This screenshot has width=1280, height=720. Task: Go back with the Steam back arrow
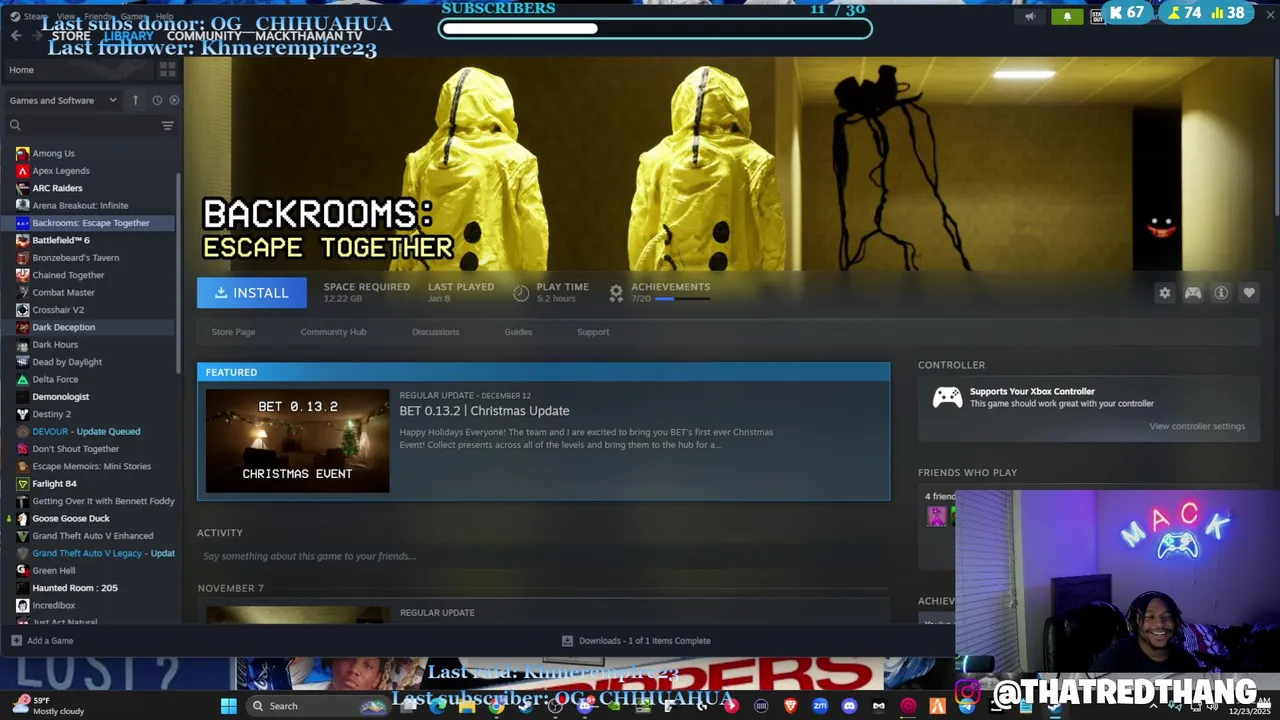point(16,36)
